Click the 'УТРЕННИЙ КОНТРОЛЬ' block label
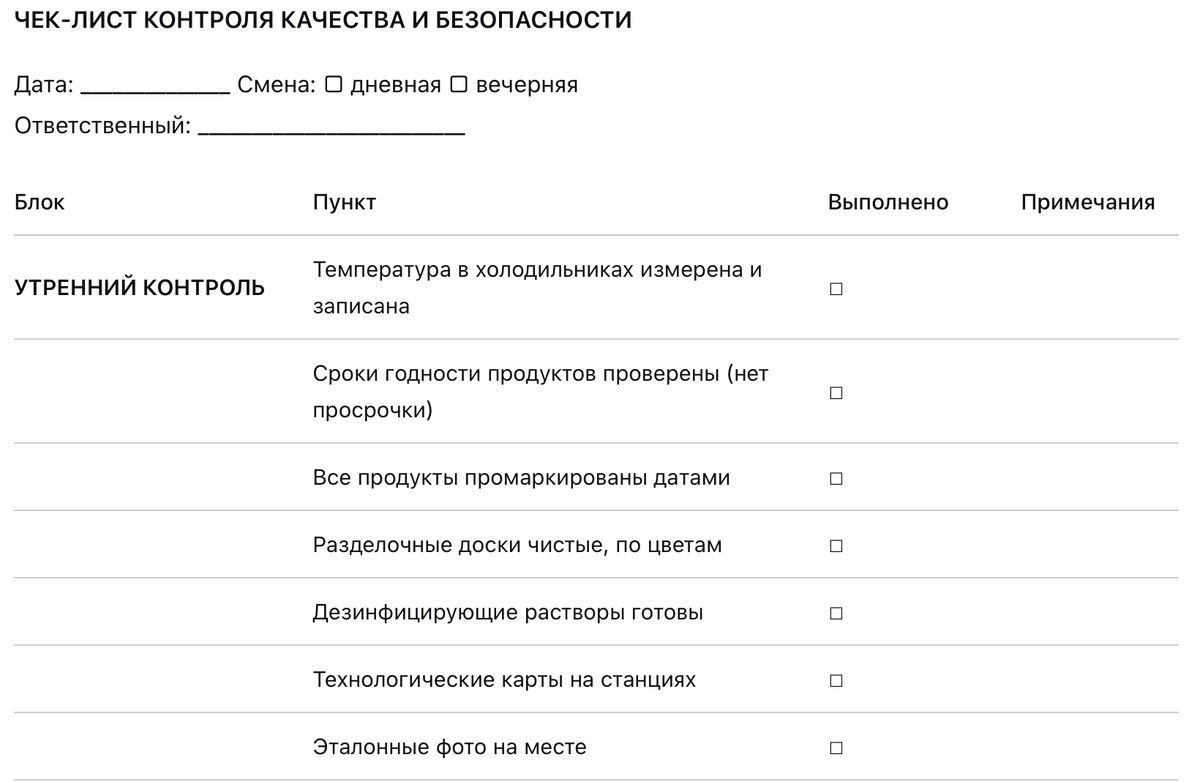This screenshot has height=782, width=1200. (140, 289)
